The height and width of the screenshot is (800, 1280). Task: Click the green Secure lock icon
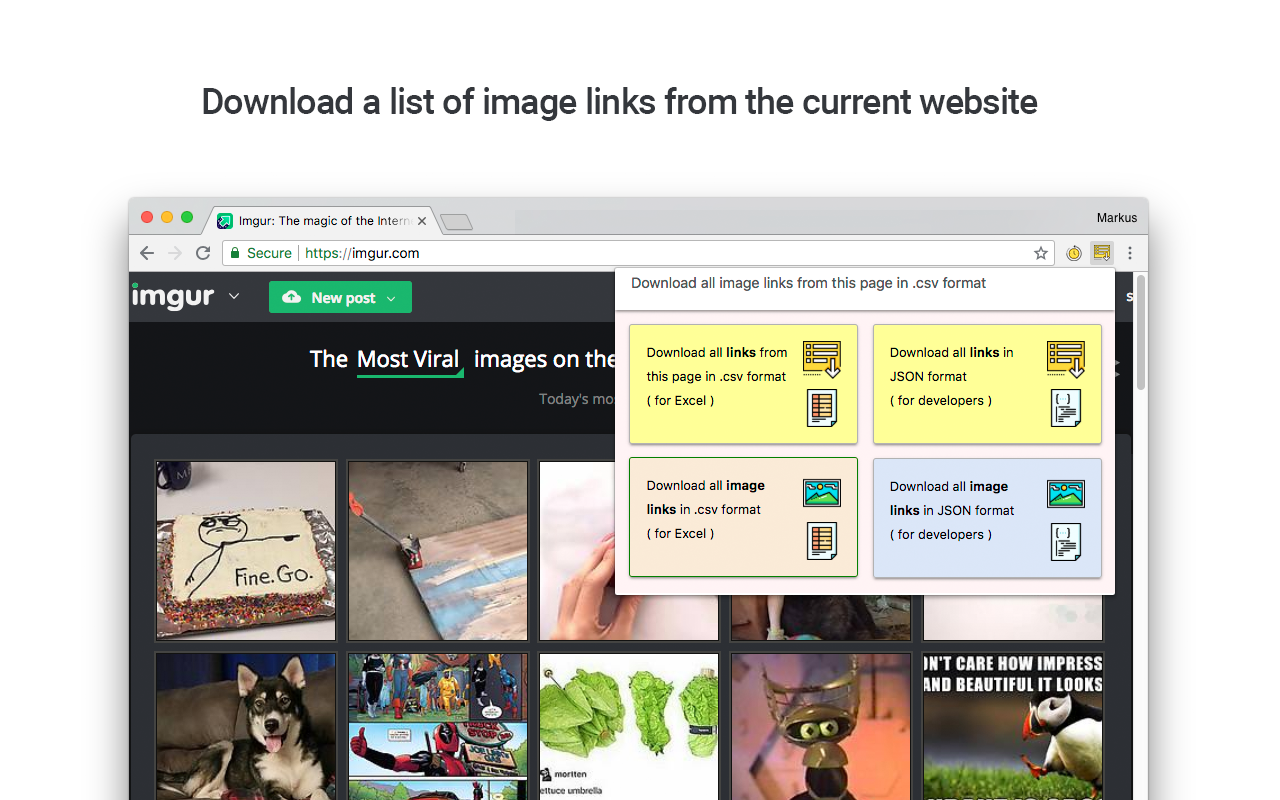pos(235,253)
